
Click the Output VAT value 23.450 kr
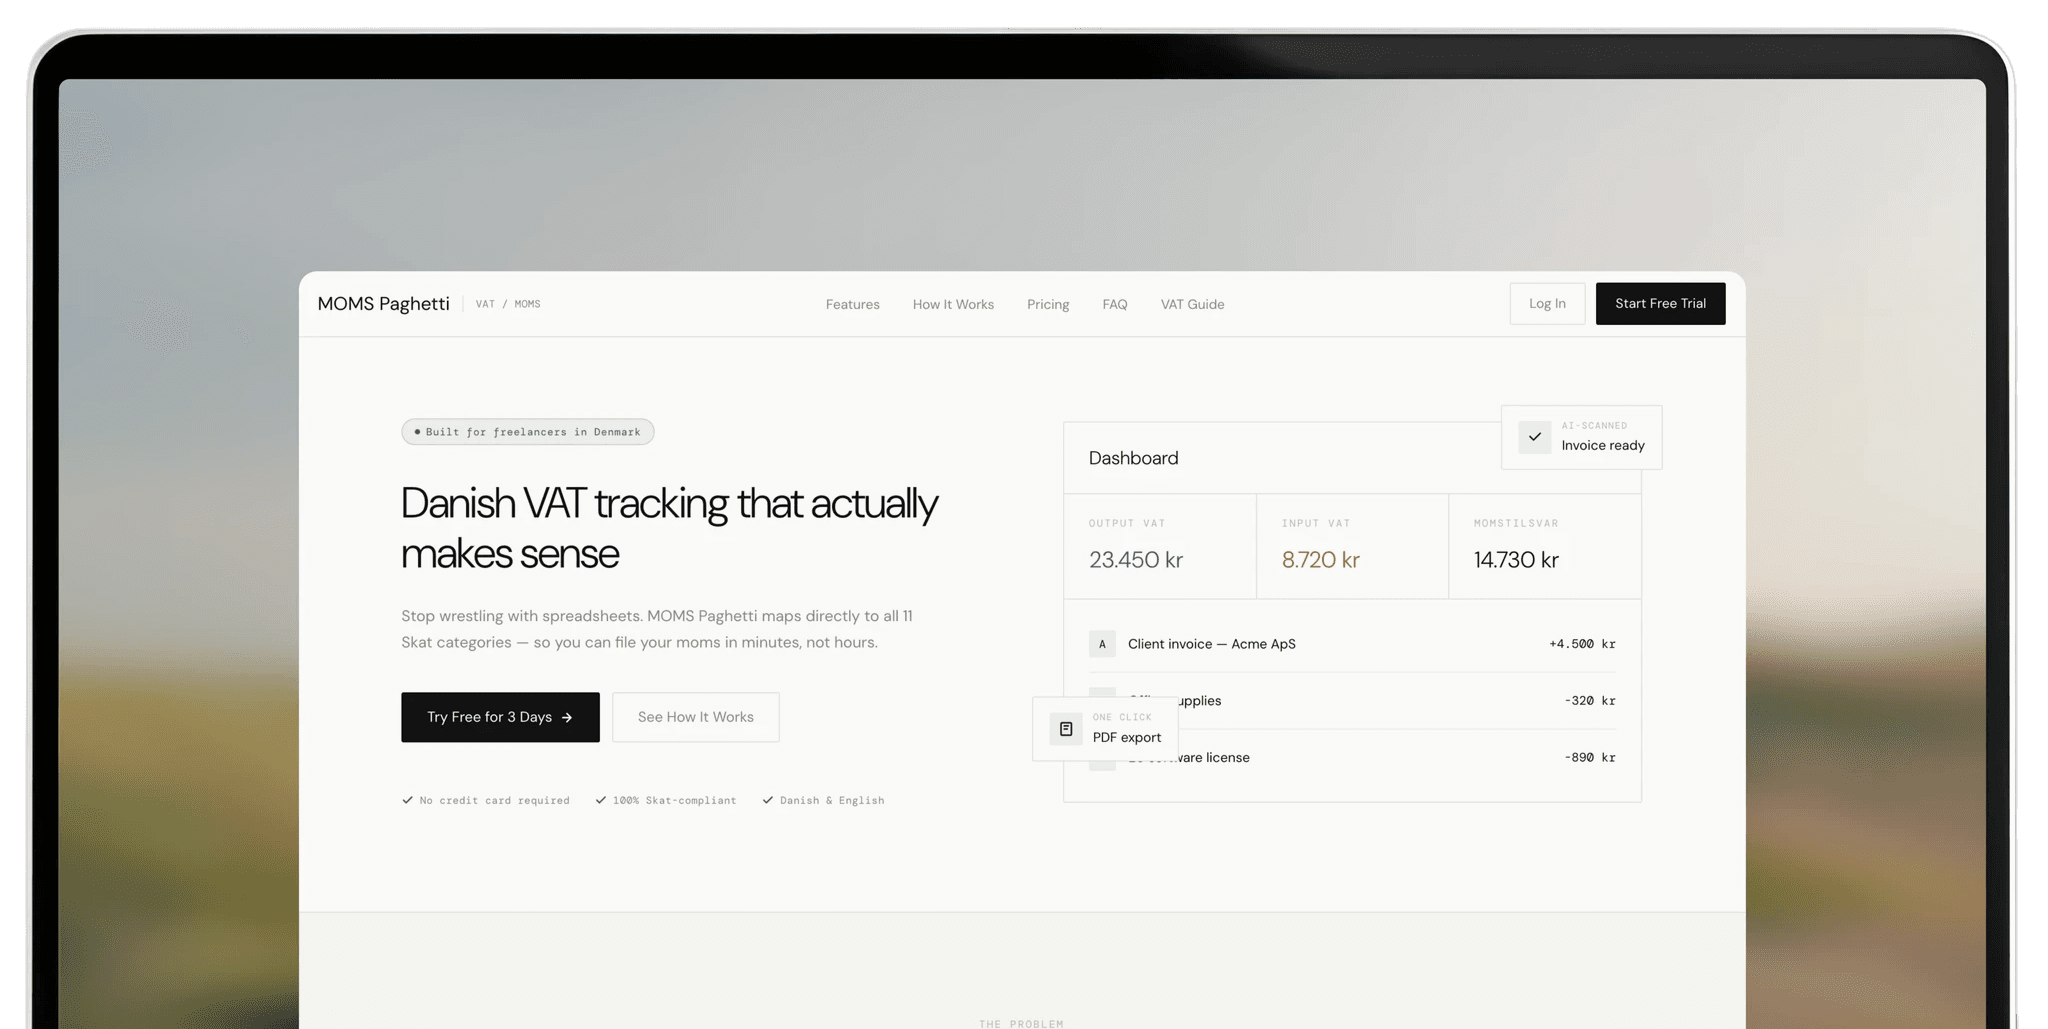click(x=1136, y=560)
